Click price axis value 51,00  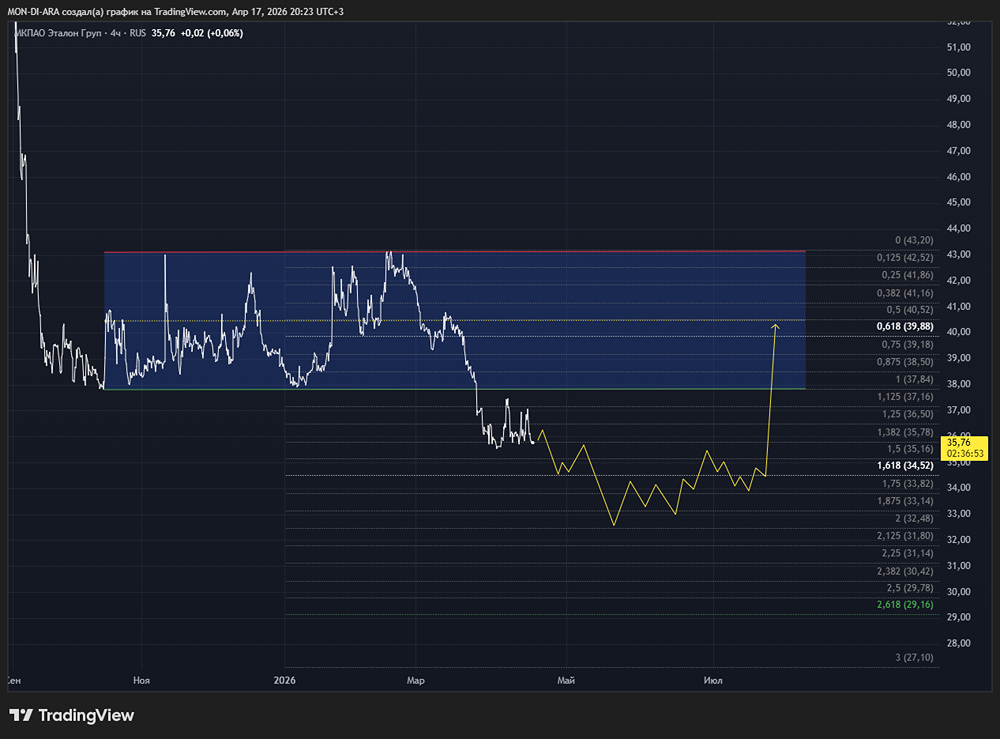pyautogui.click(x=959, y=47)
